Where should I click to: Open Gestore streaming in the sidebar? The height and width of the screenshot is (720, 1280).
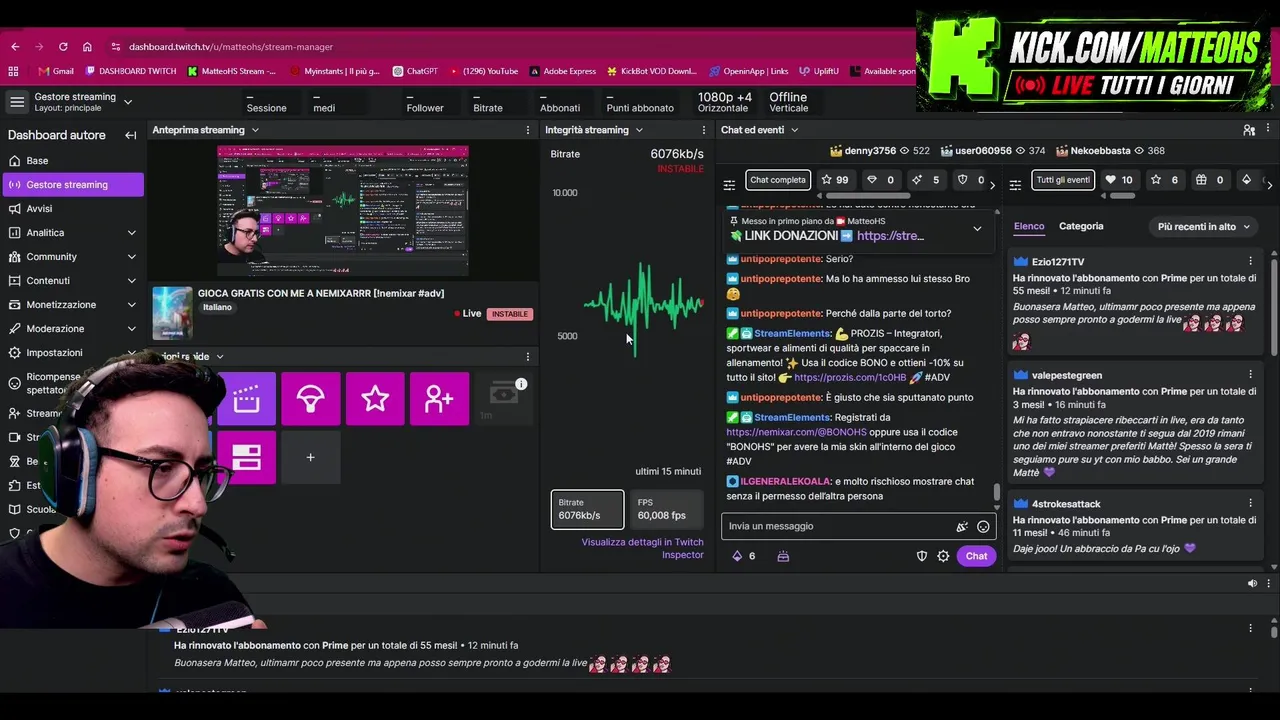[x=74, y=185]
